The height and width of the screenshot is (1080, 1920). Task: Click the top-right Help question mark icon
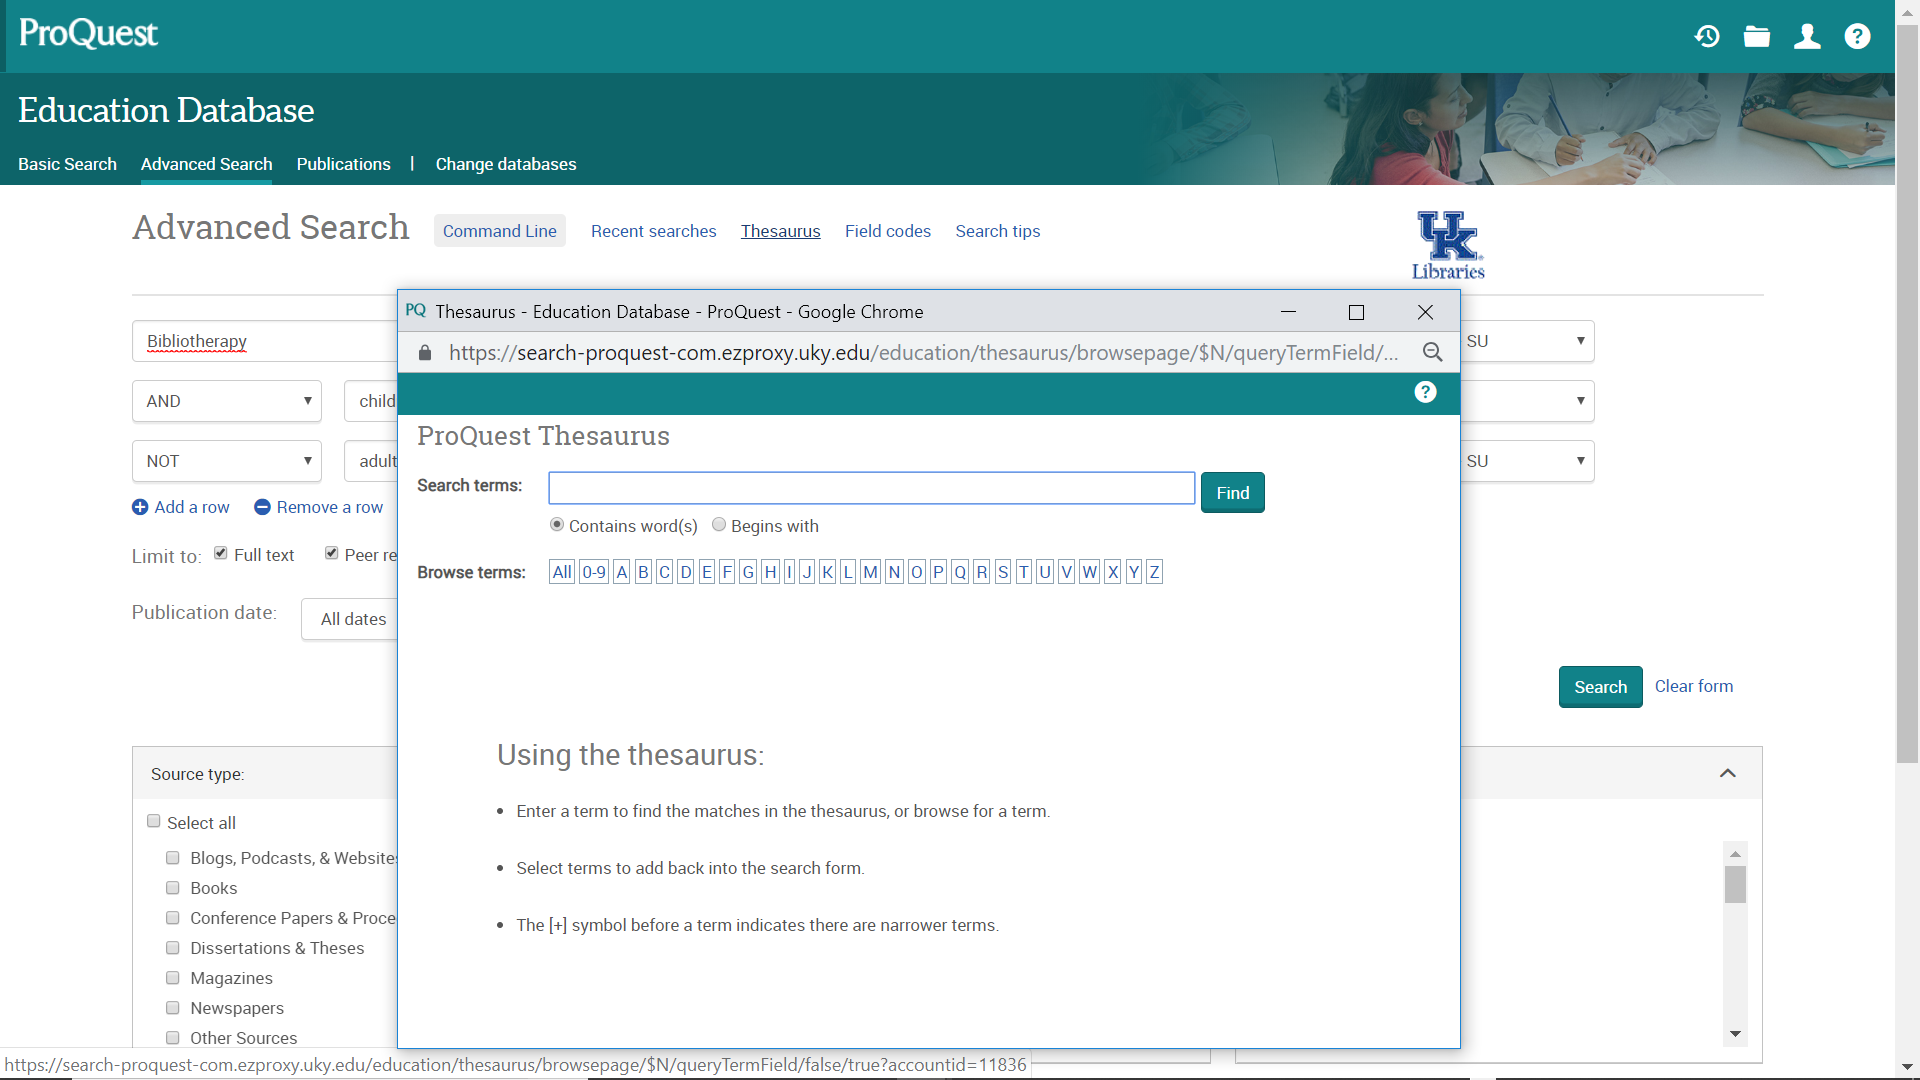(1857, 36)
